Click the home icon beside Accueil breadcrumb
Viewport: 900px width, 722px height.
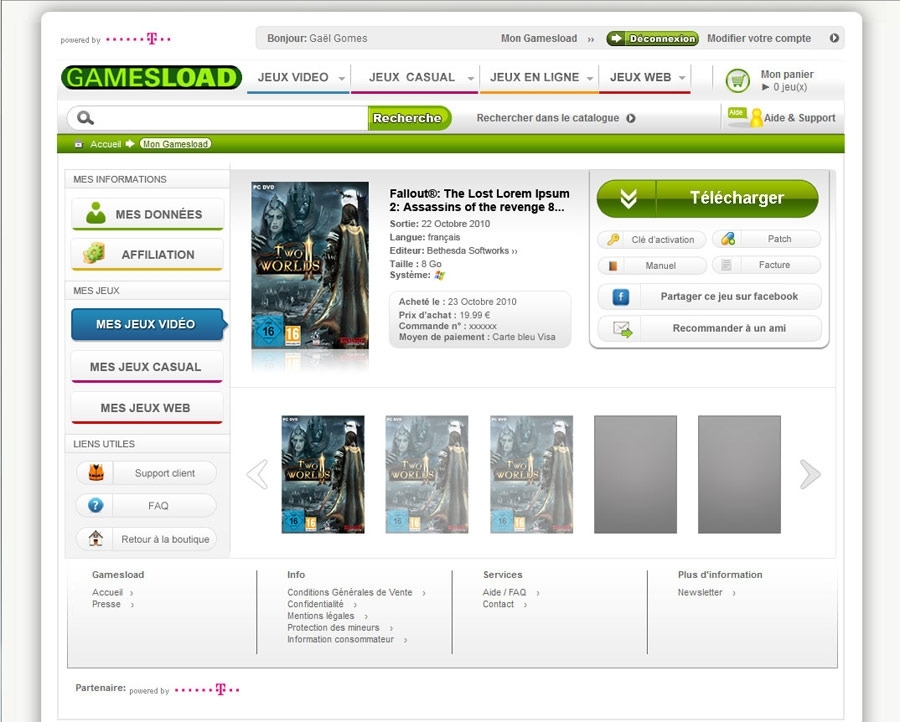point(79,144)
